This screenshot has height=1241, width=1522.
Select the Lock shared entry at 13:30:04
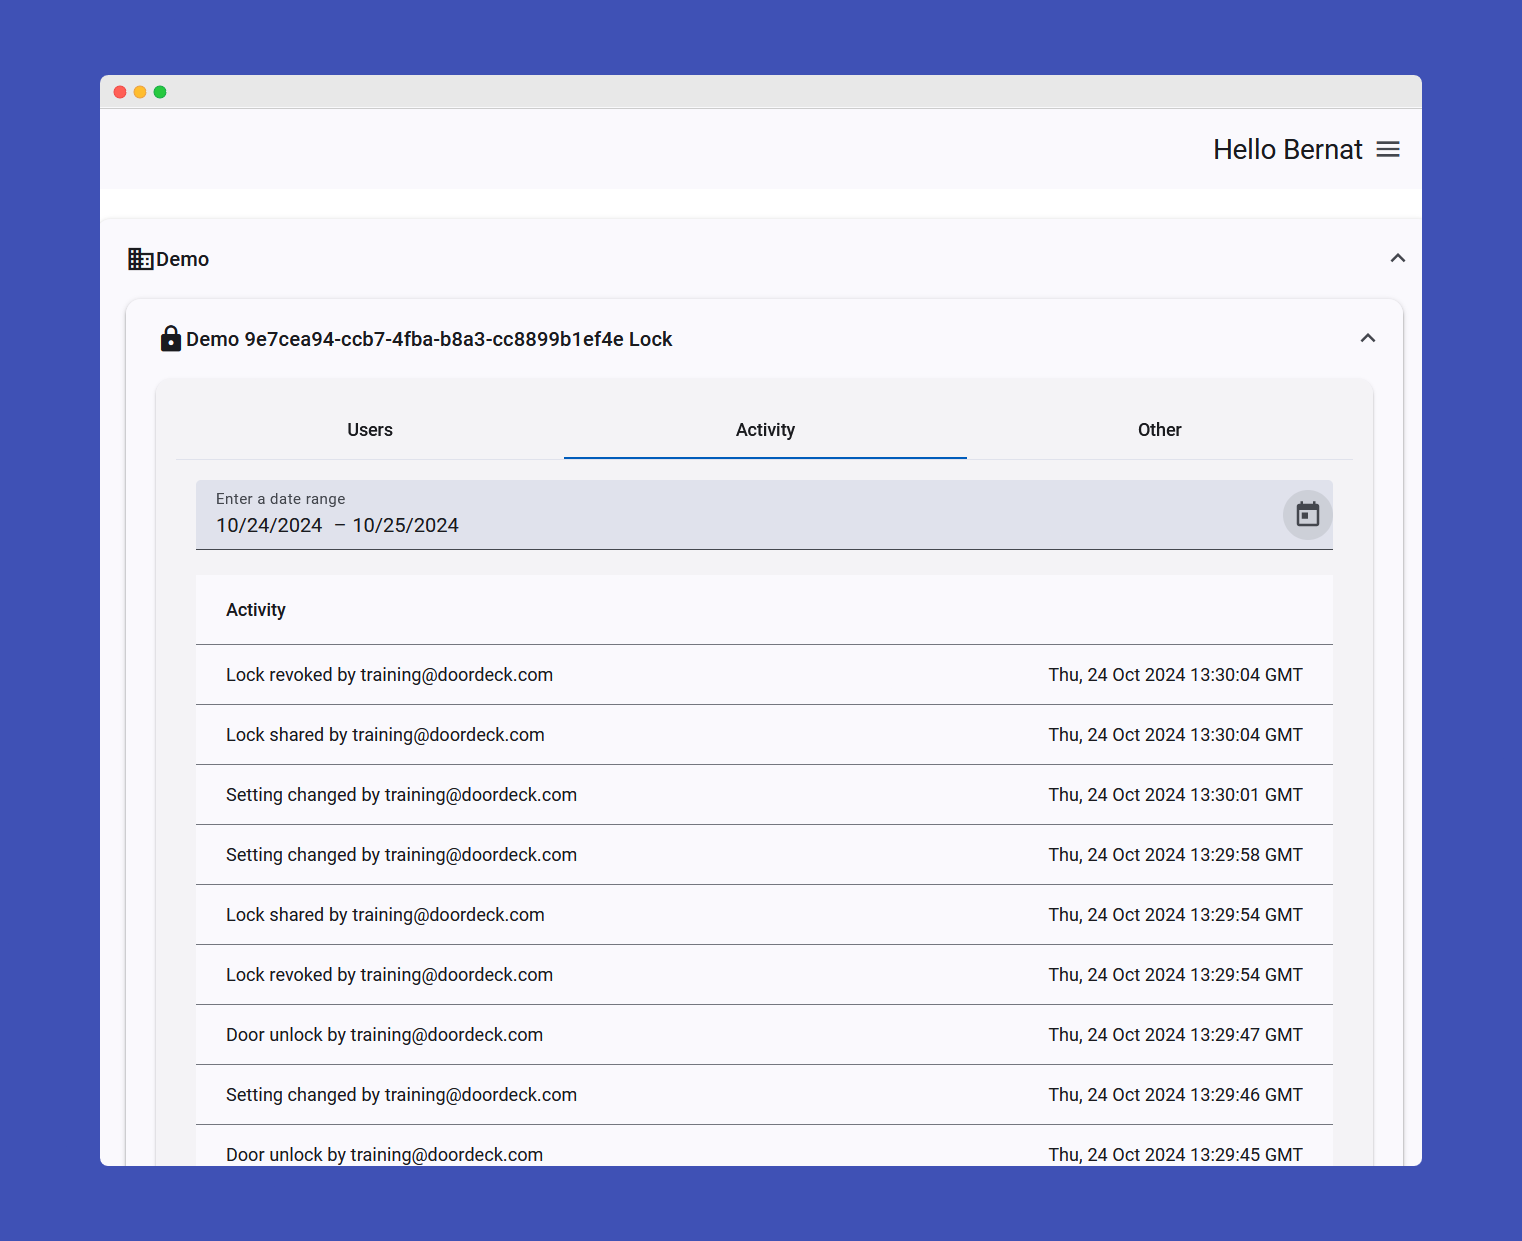[x=385, y=735]
